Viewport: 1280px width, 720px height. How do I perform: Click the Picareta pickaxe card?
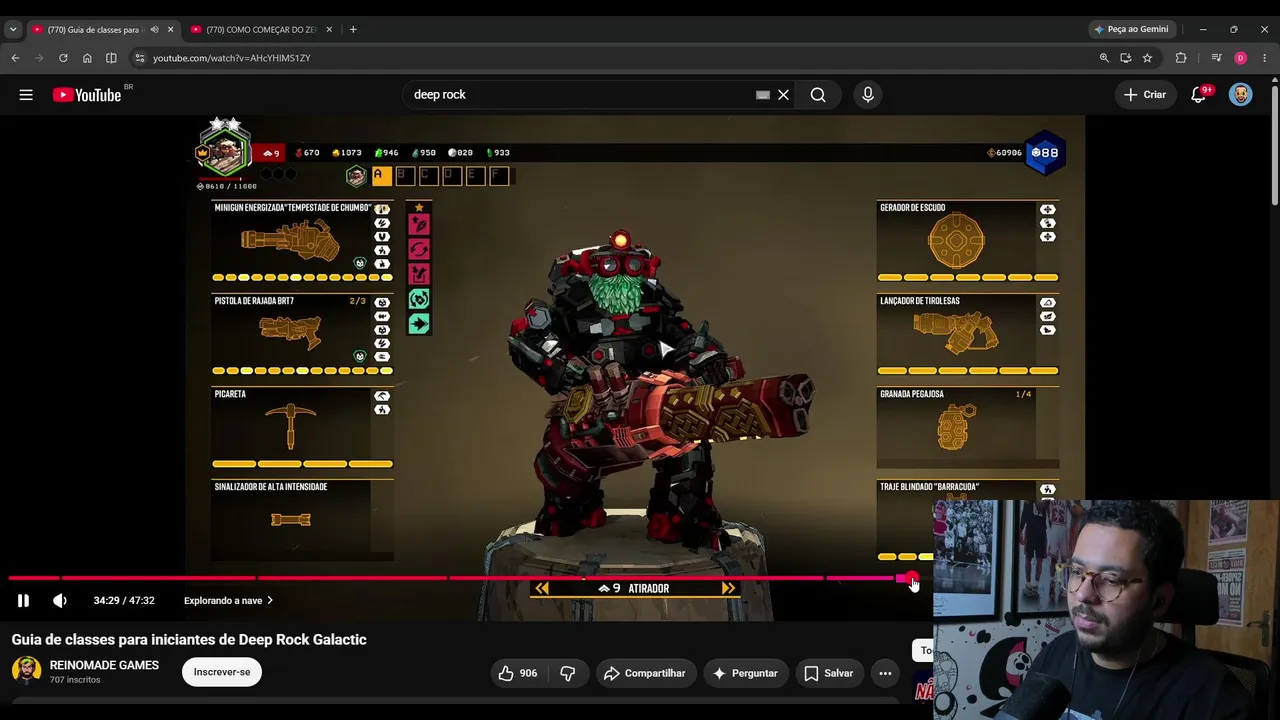click(302, 428)
